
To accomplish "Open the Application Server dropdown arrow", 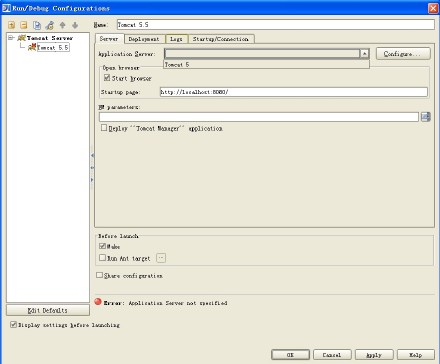I will click(365, 54).
